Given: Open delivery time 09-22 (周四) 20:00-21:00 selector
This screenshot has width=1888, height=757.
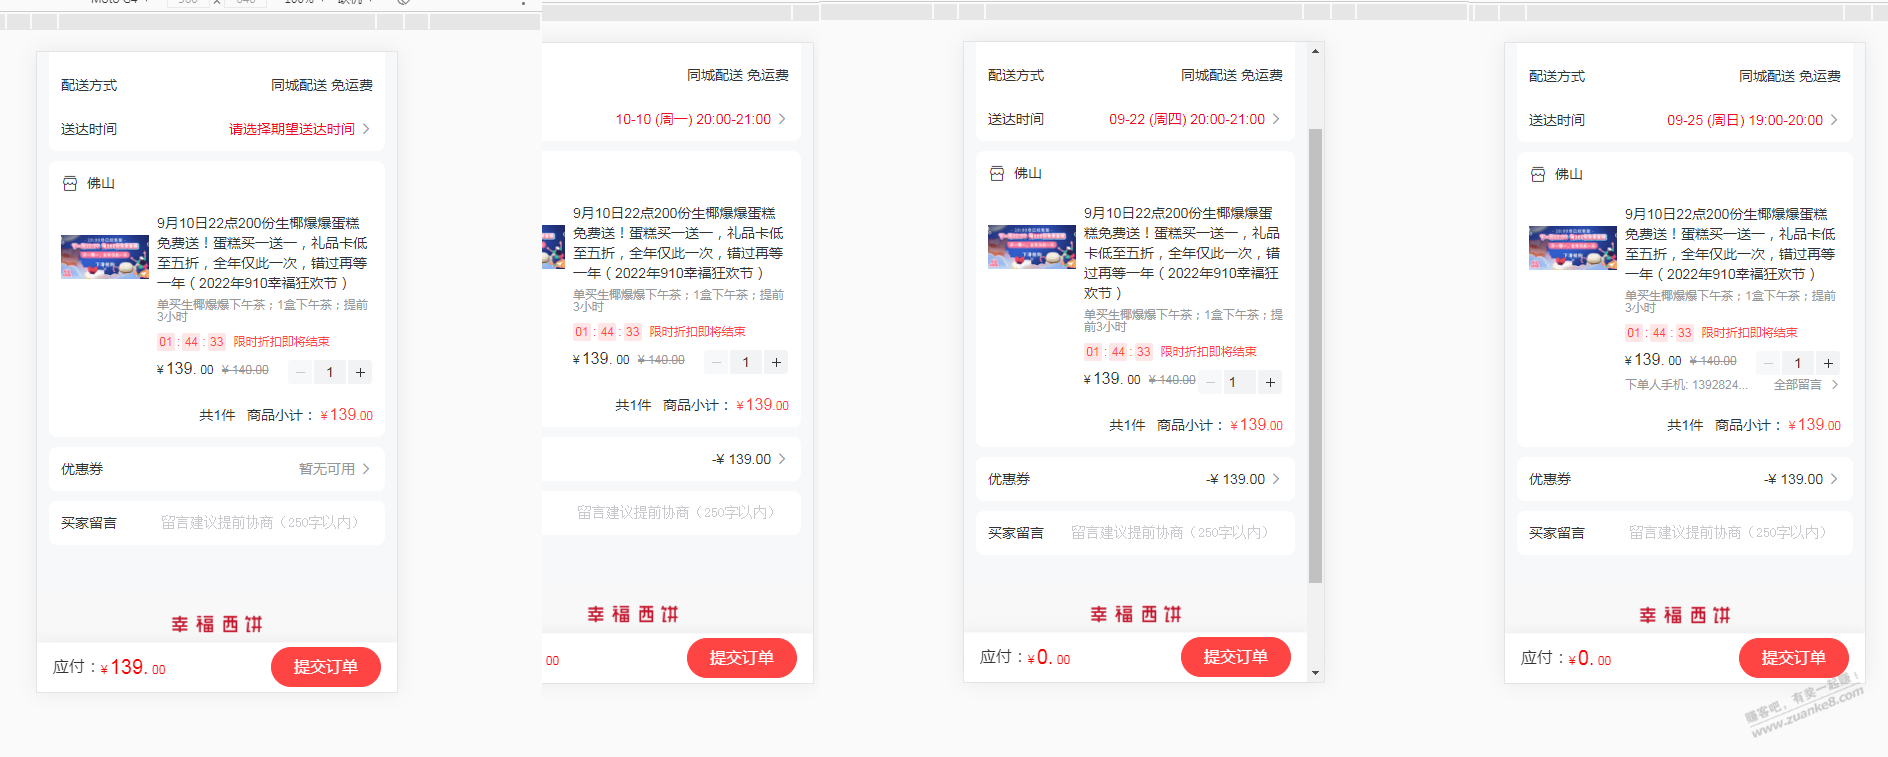Looking at the screenshot, I should click(x=1194, y=119).
